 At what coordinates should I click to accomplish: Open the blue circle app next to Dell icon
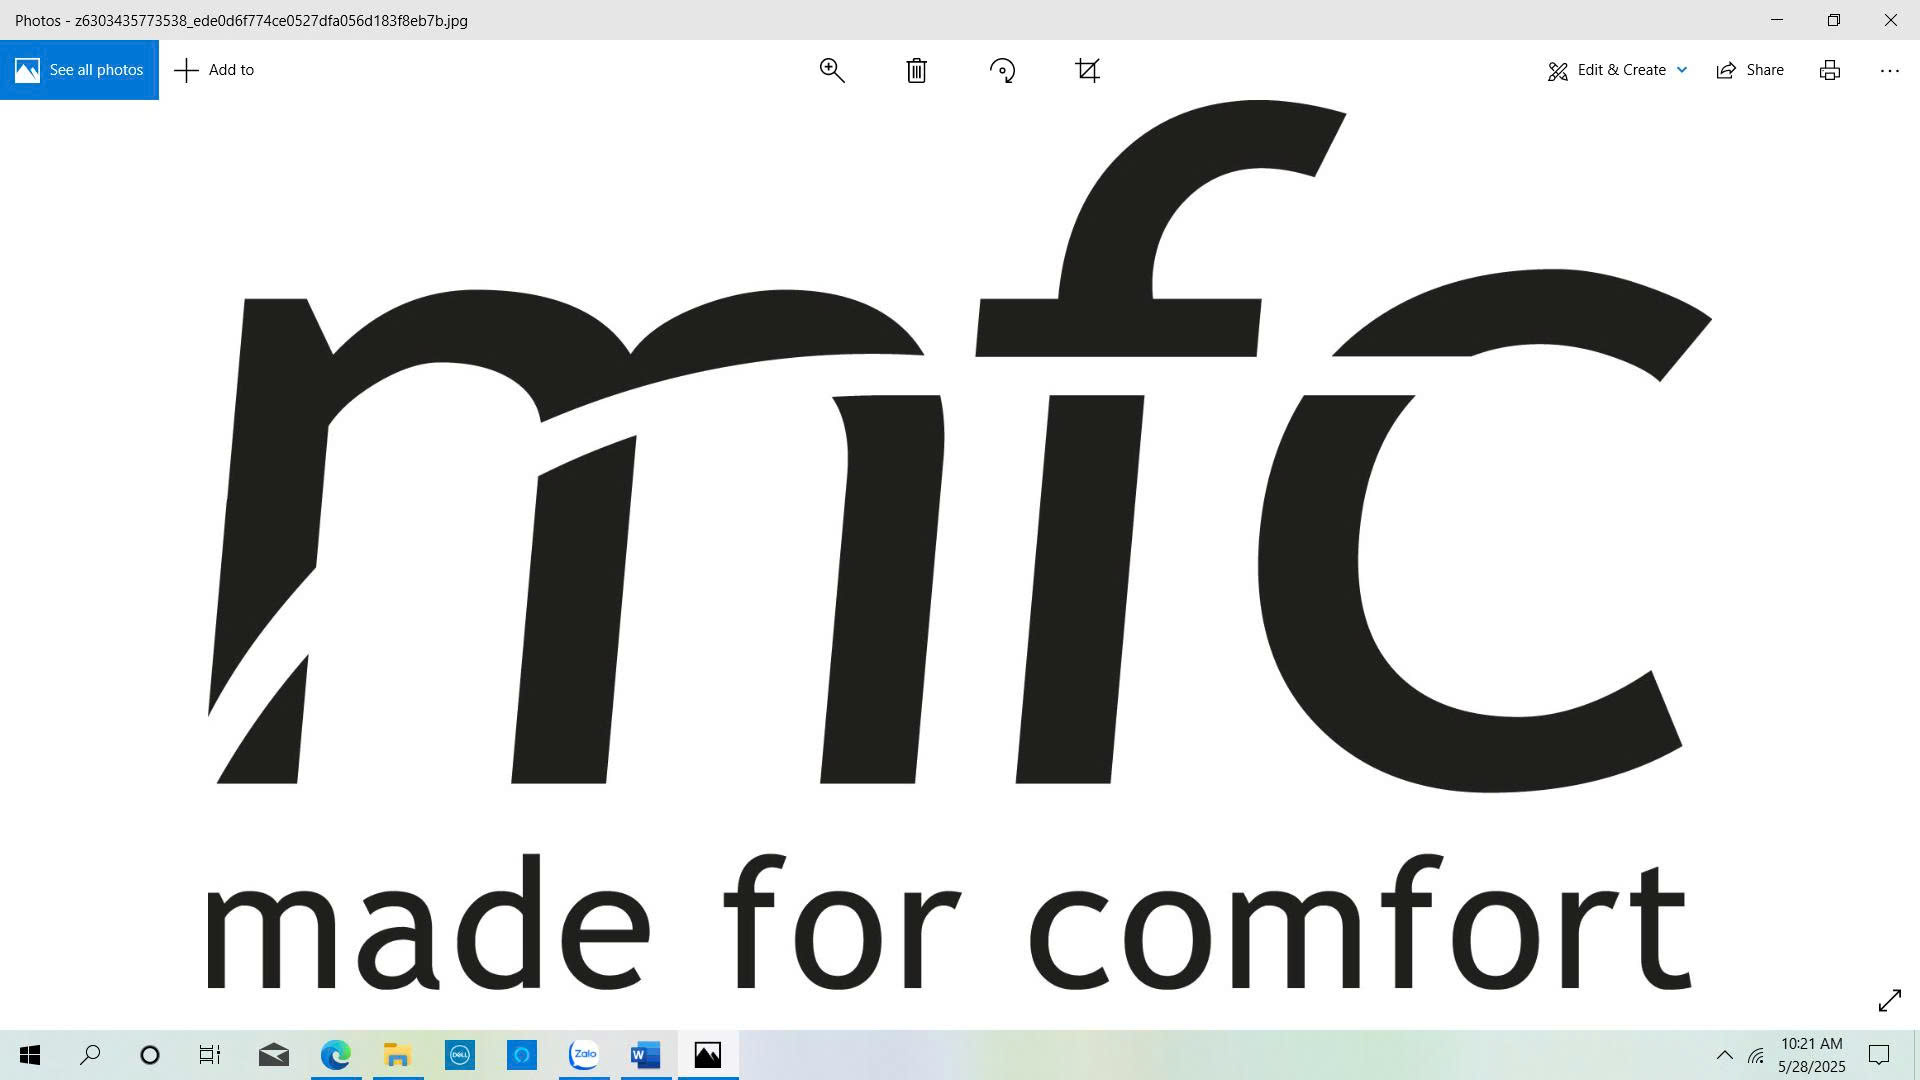point(521,1055)
